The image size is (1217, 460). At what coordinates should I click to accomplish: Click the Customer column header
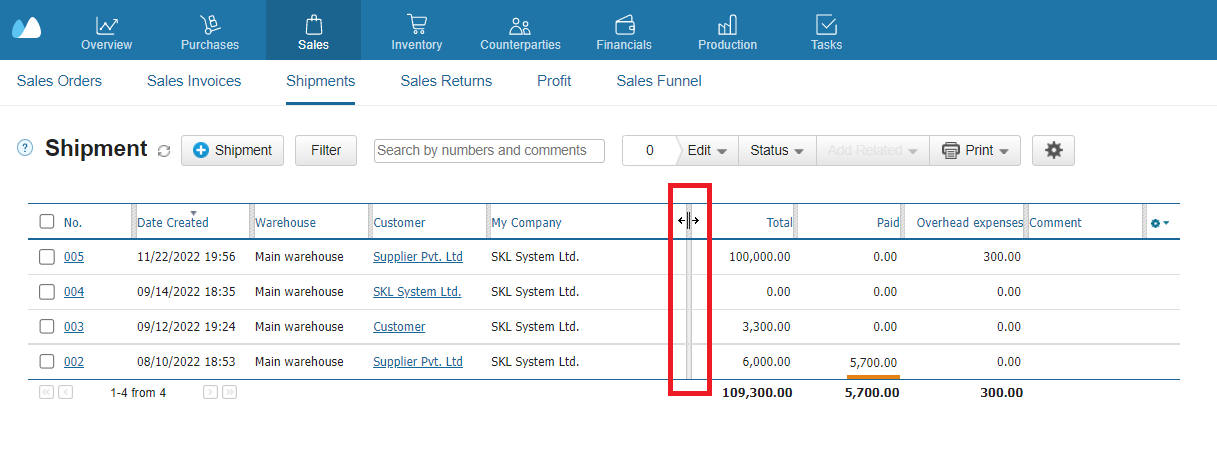click(x=399, y=222)
